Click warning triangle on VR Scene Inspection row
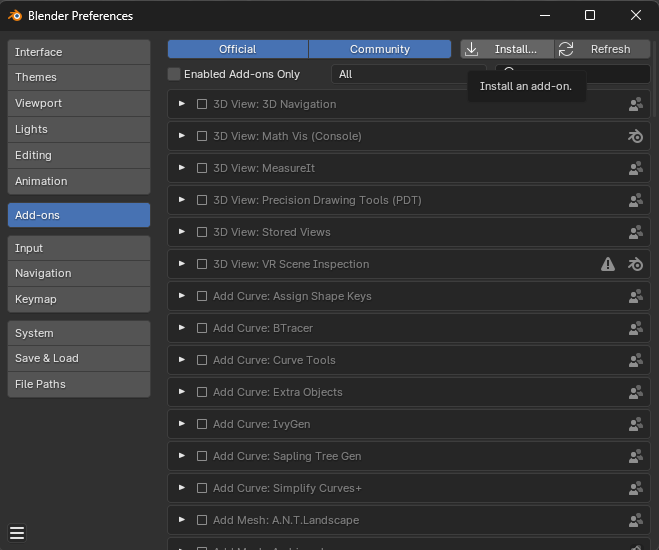The image size is (659, 550). coord(608,264)
